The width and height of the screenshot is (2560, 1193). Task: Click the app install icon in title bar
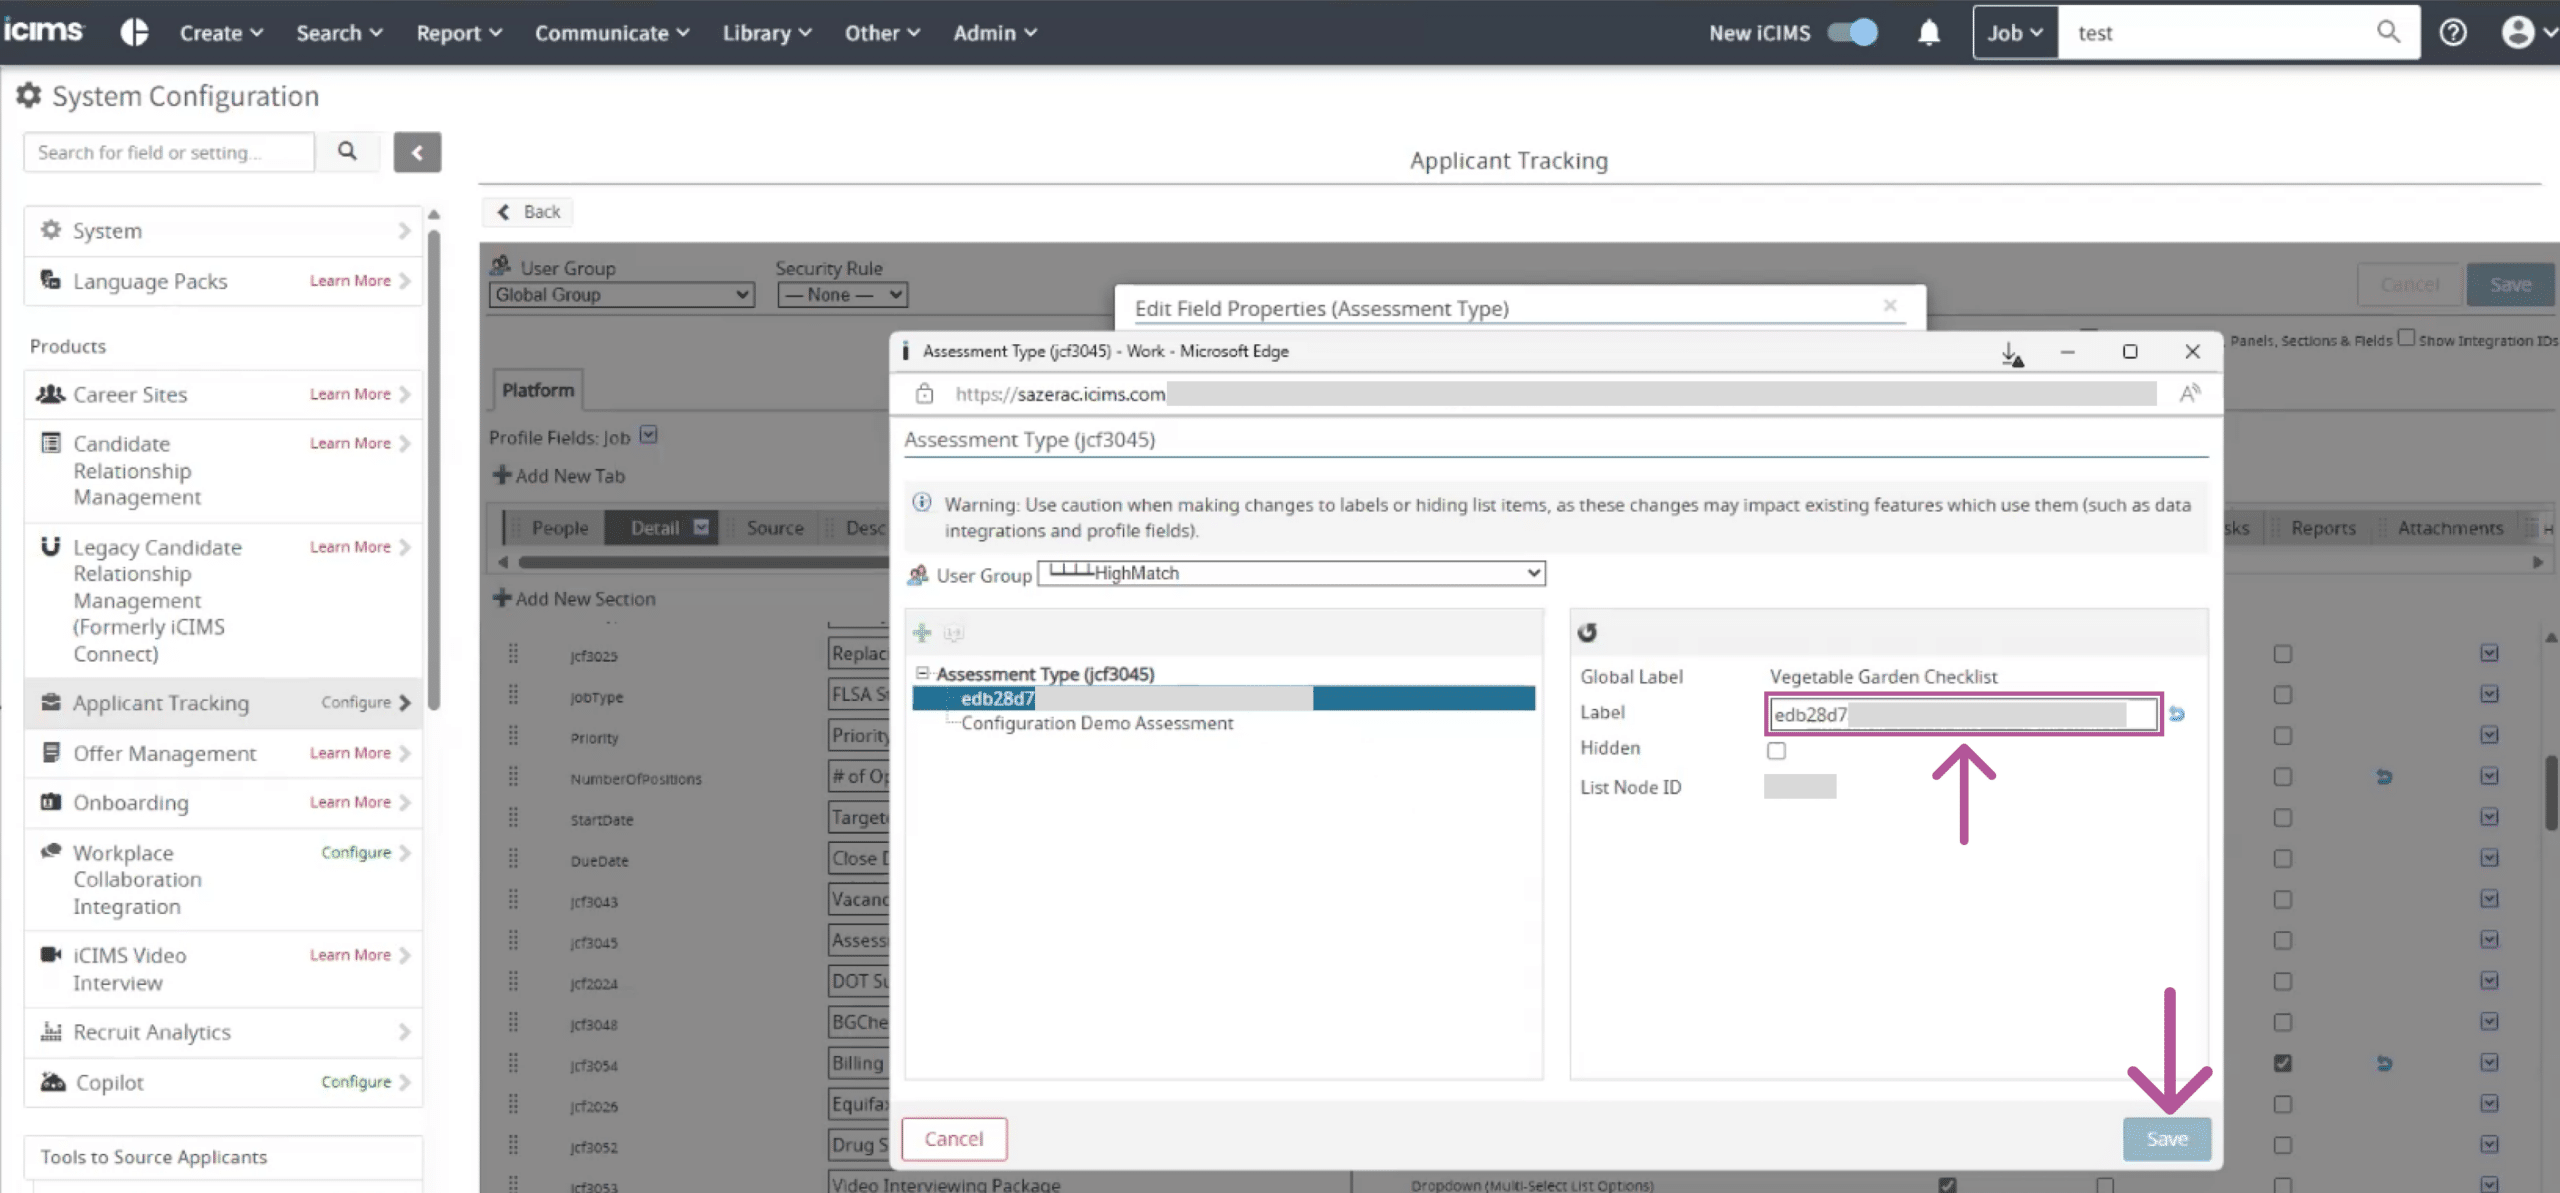[x=2012, y=353]
